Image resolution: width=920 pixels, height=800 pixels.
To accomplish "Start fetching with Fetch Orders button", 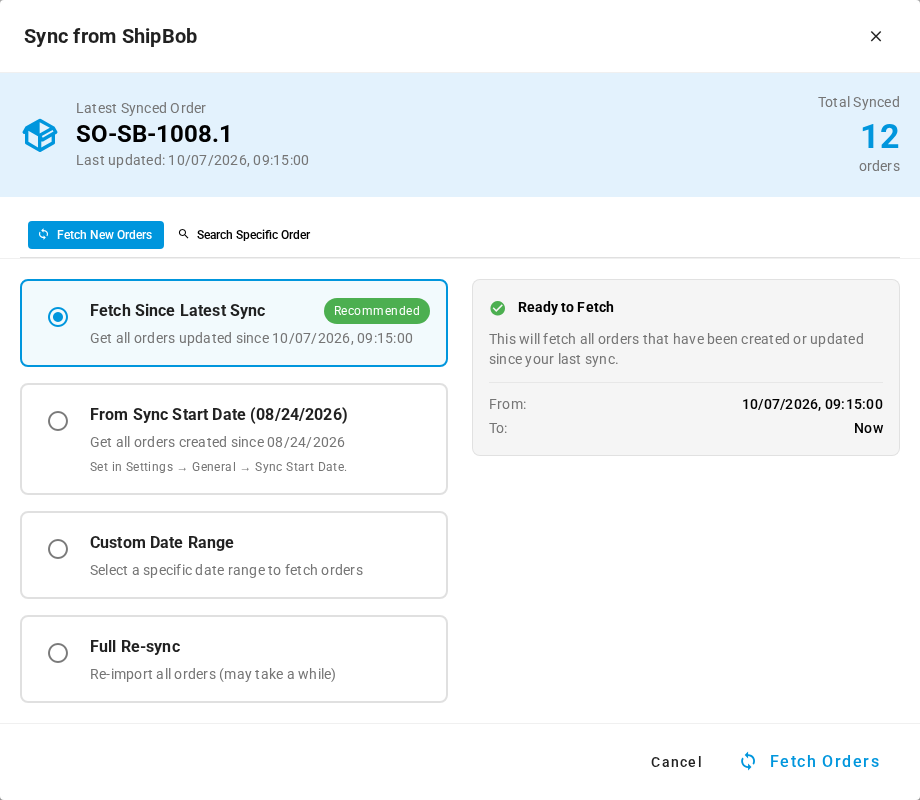I will 810,761.
